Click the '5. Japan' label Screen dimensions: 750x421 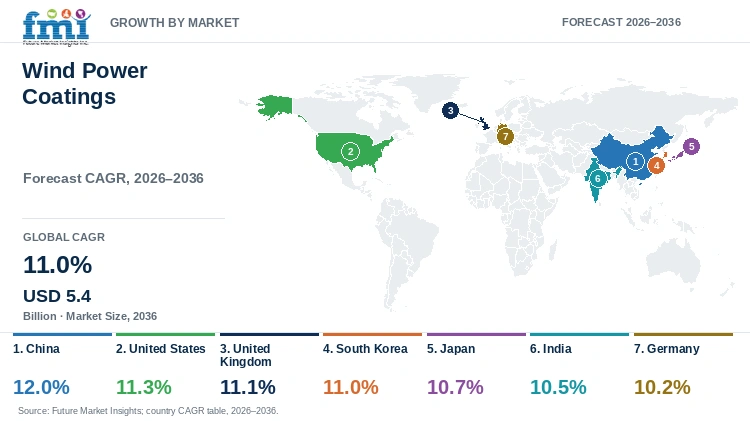(451, 349)
